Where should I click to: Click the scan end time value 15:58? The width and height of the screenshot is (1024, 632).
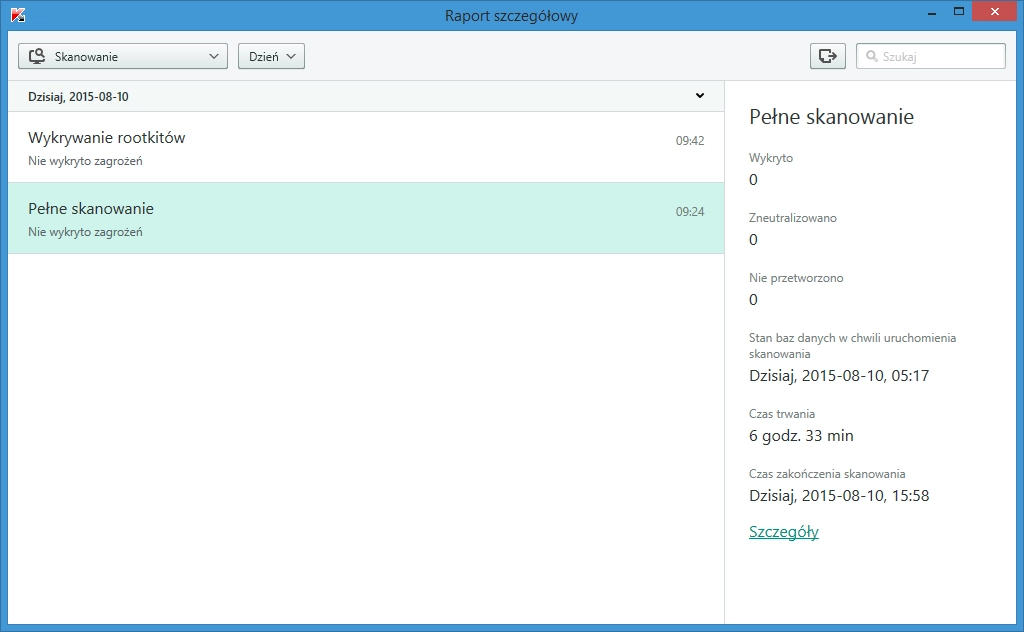click(x=839, y=496)
